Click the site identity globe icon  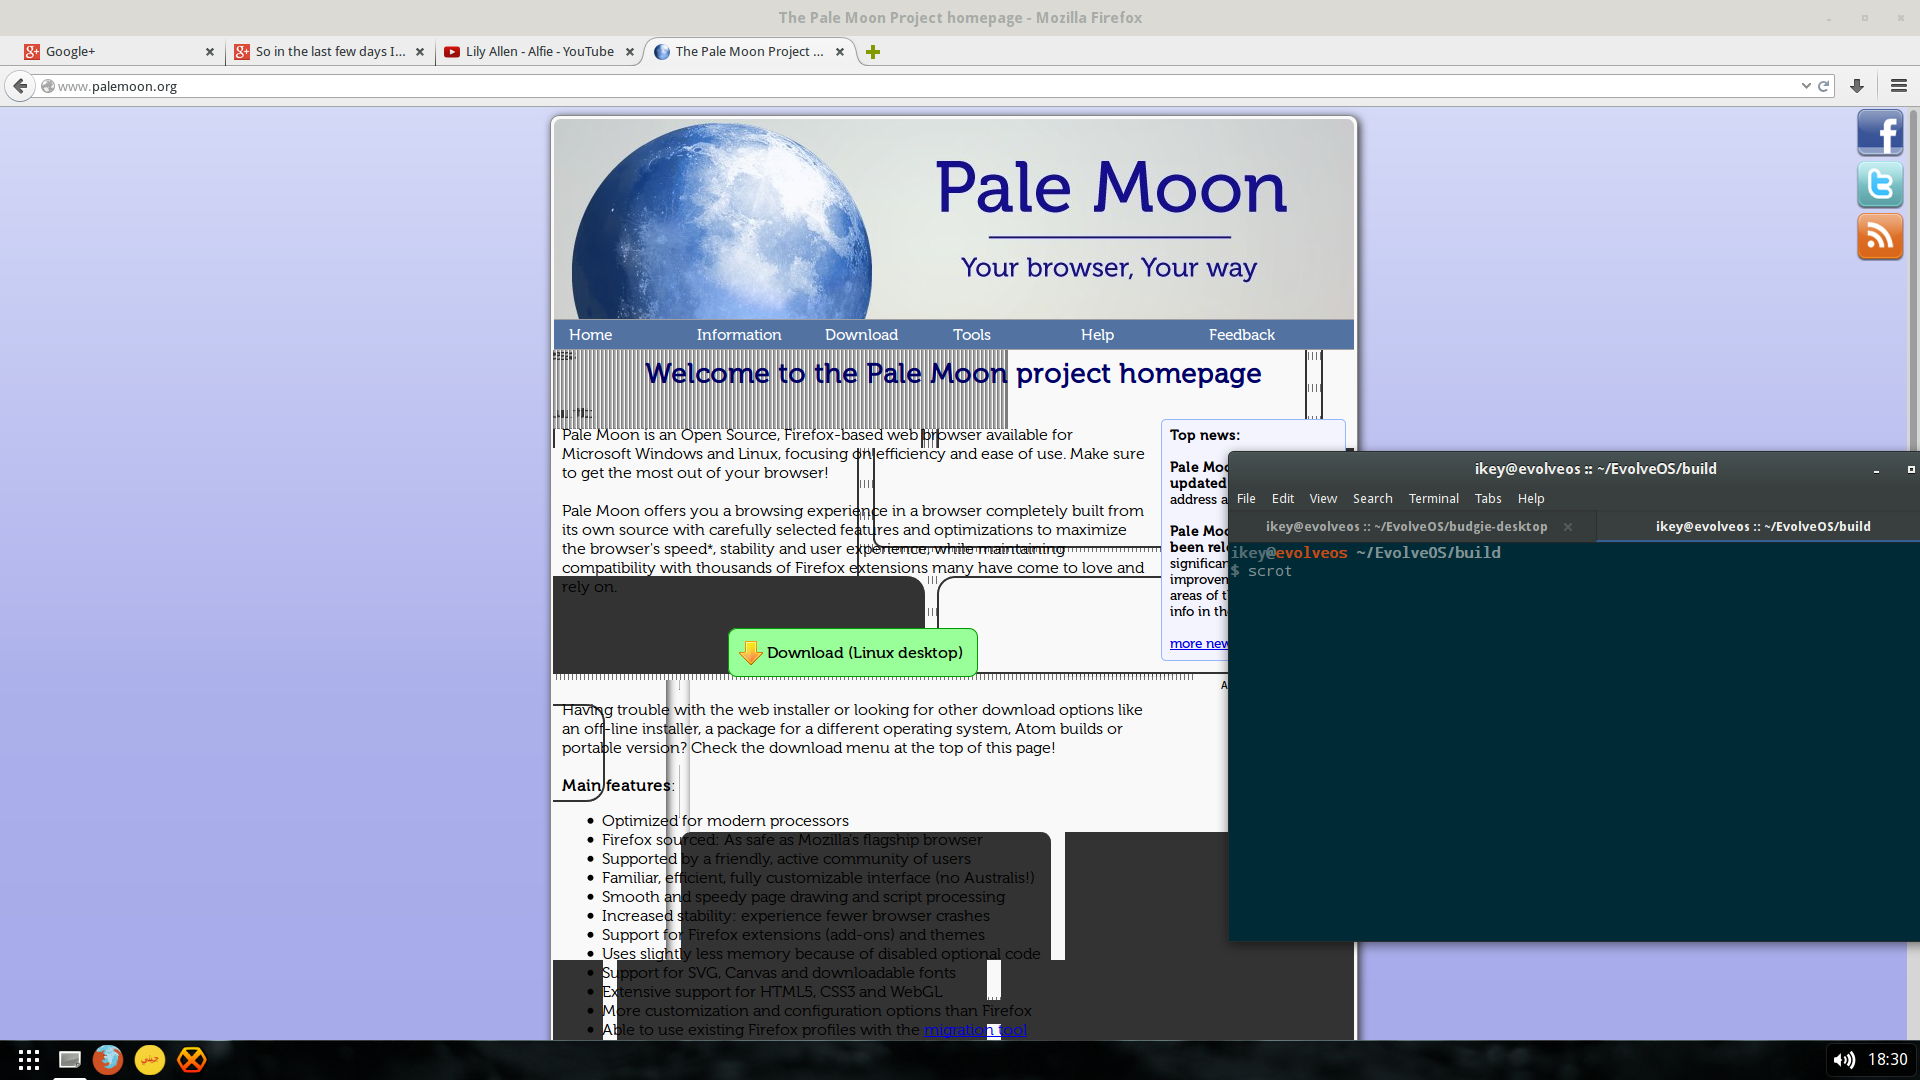point(47,86)
